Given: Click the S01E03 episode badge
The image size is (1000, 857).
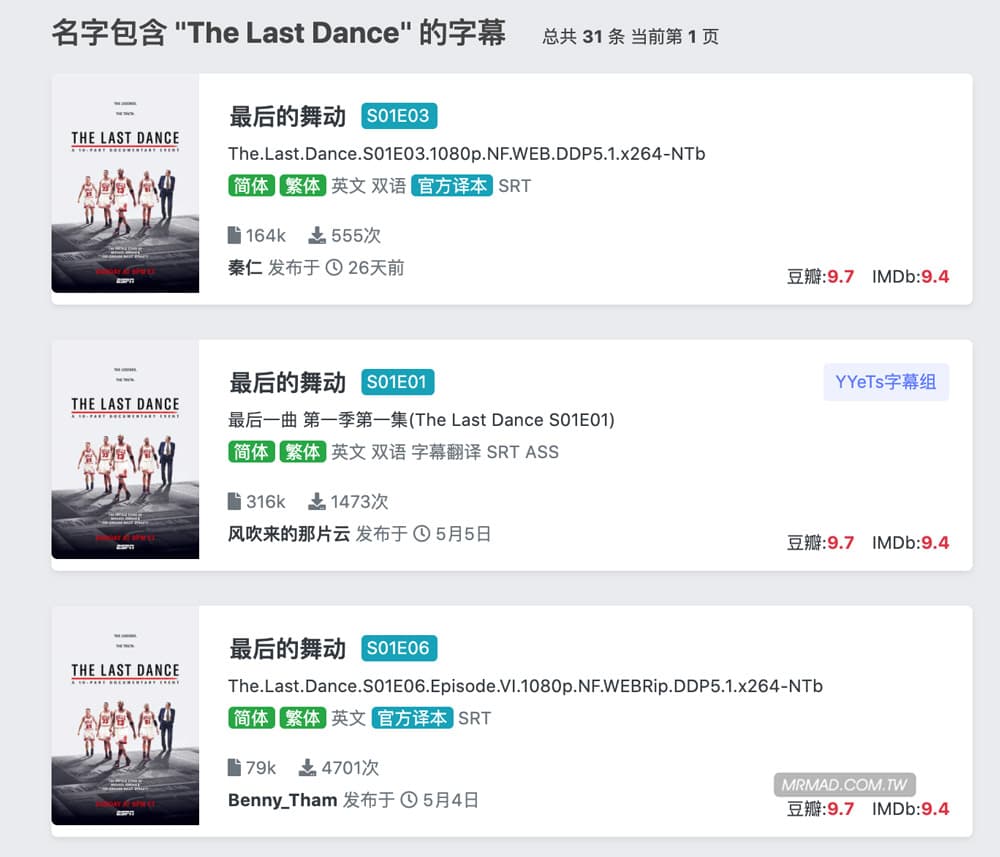Looking at the screenshot, I should [x=398, y=116].
